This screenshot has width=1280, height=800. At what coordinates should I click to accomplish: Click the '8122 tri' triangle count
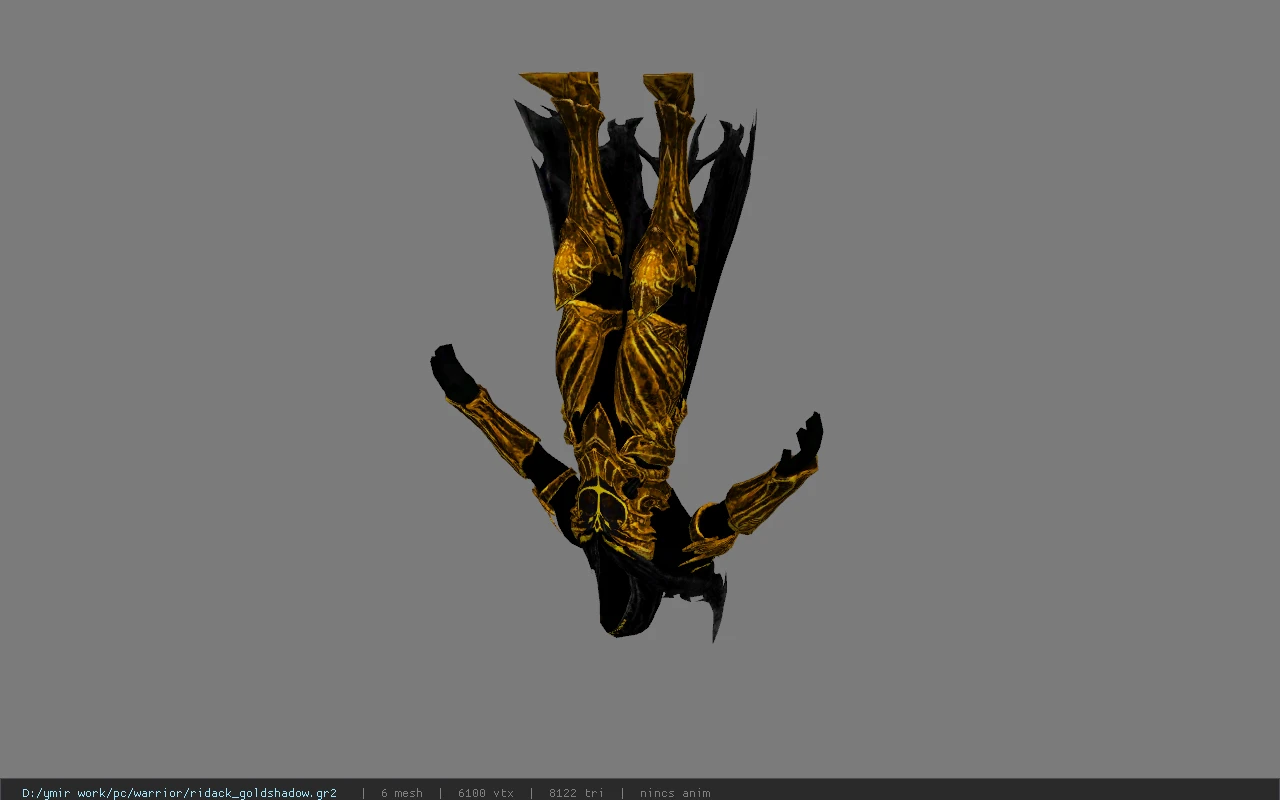tap(576, 793)
